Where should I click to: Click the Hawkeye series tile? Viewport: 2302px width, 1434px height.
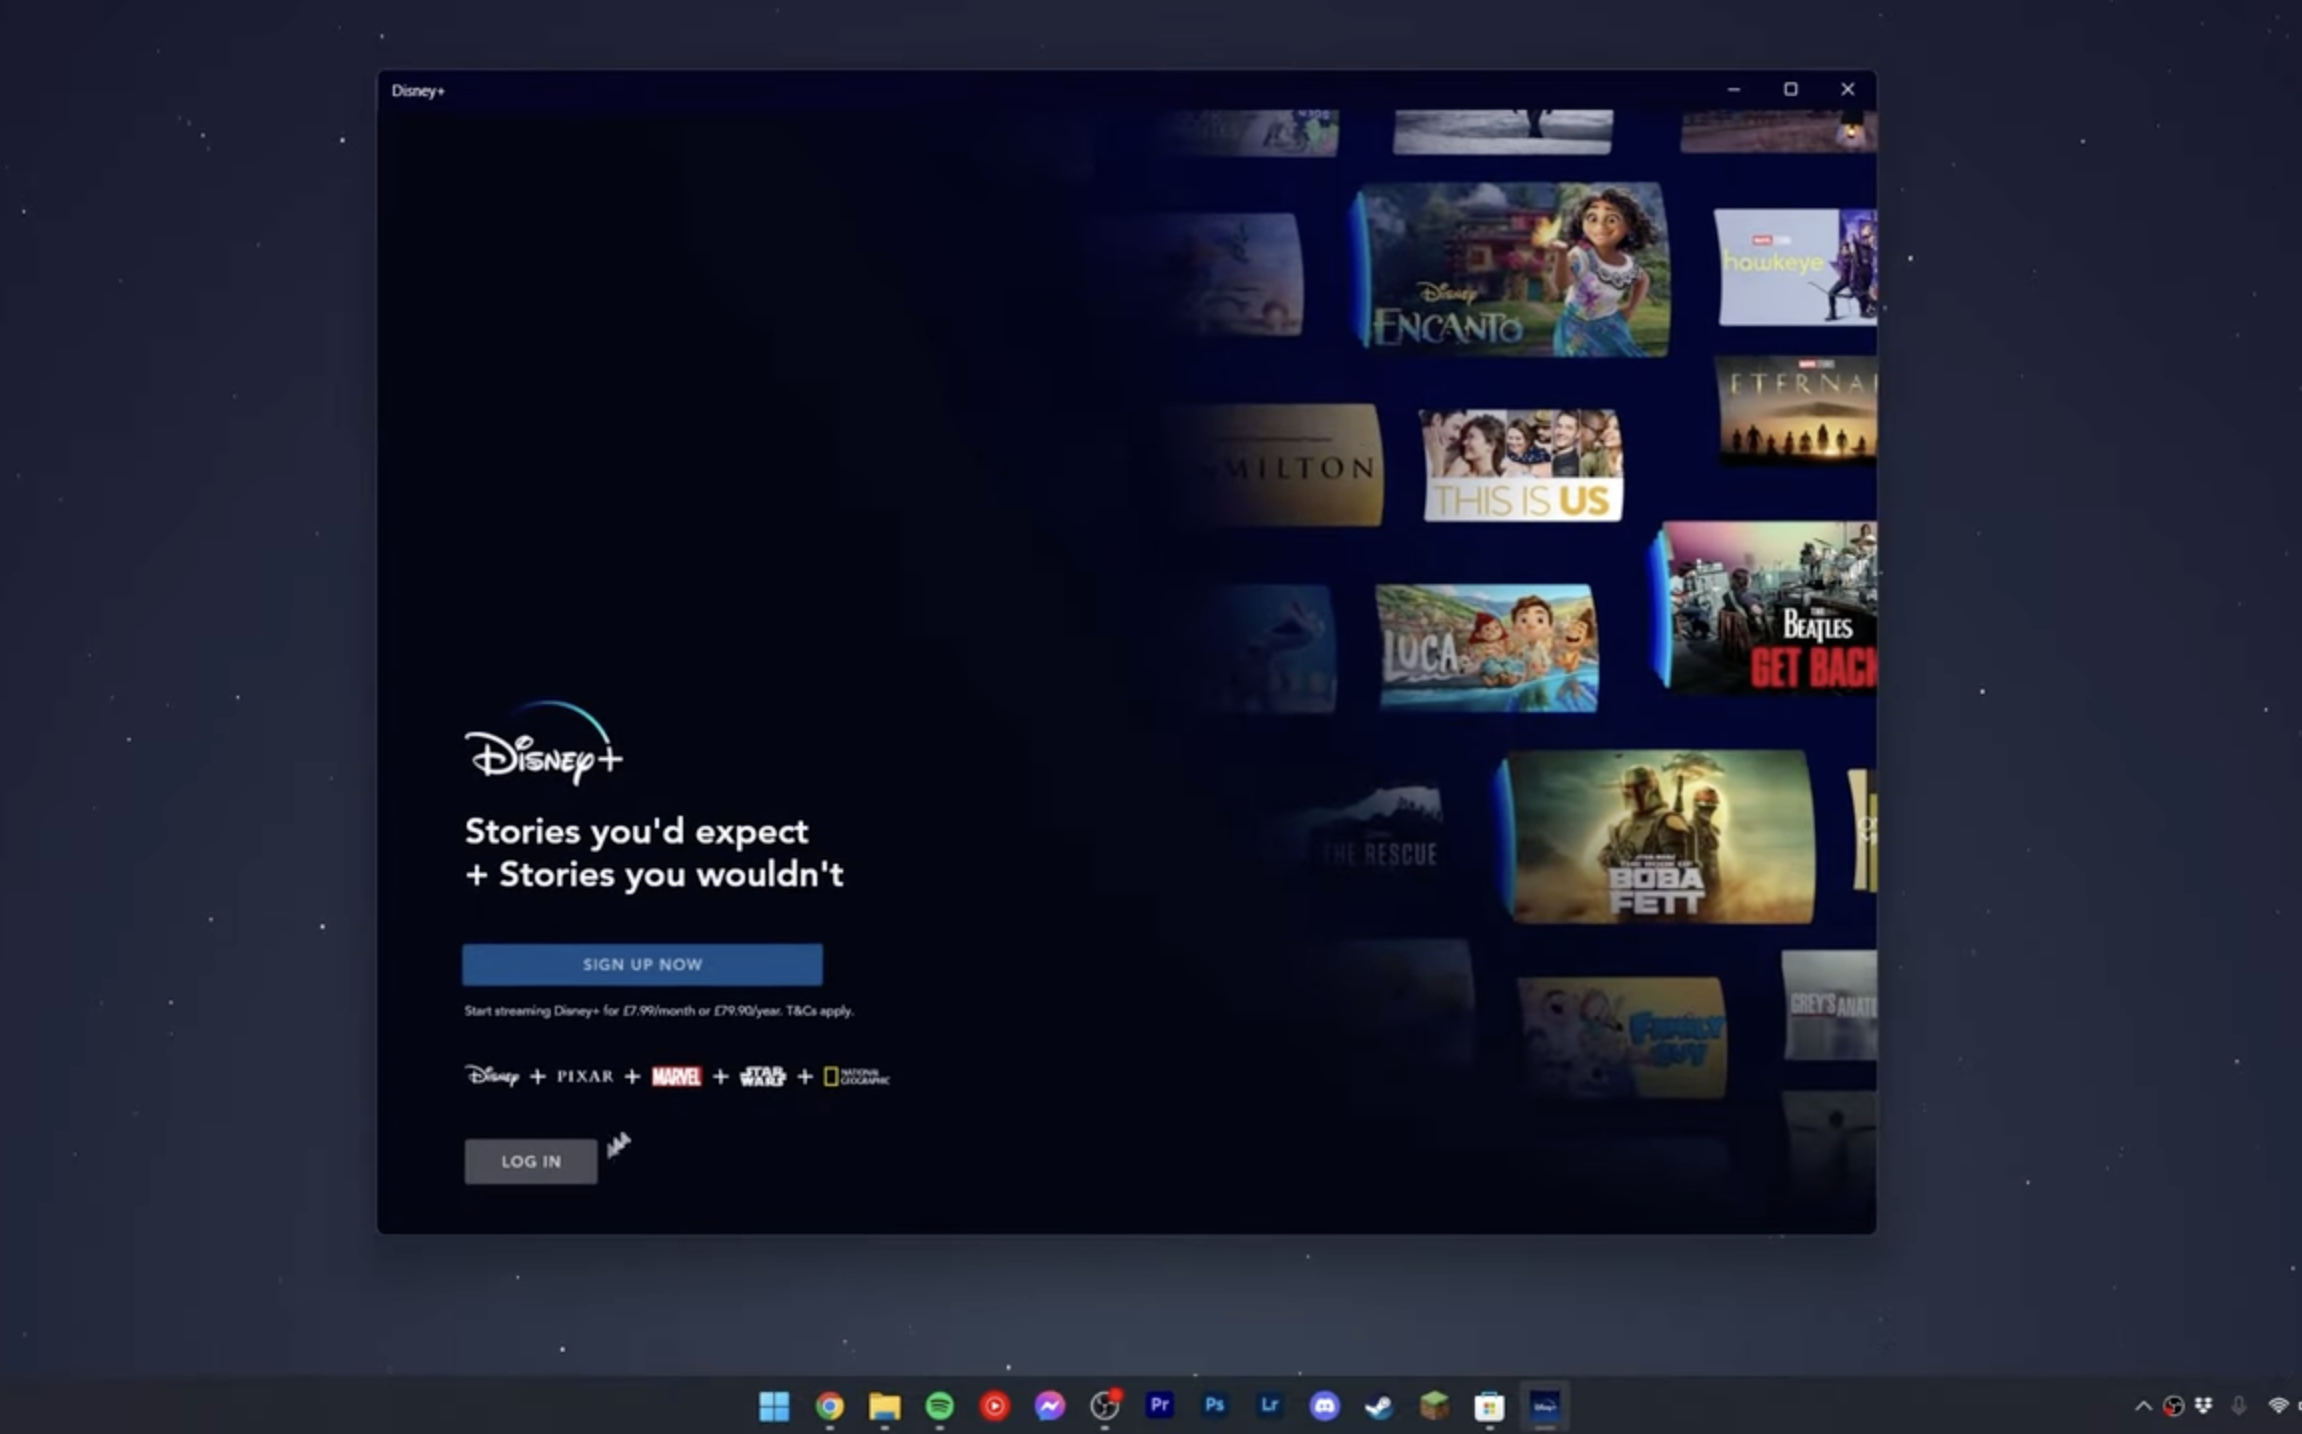point(1795,267)
